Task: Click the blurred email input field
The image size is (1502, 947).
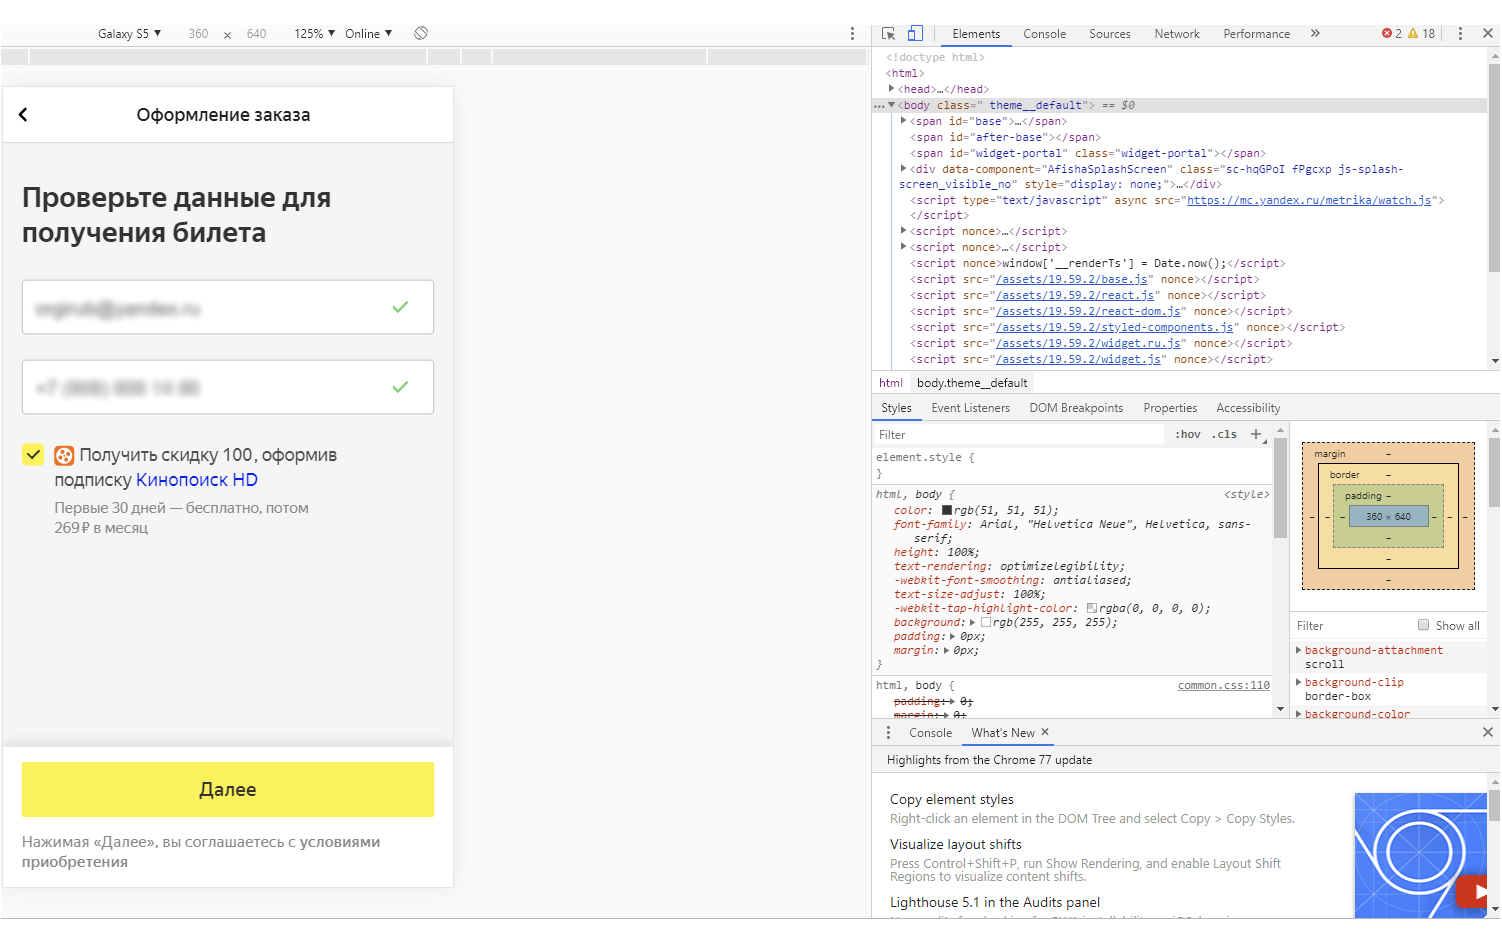Action: [x=228, y=307]
